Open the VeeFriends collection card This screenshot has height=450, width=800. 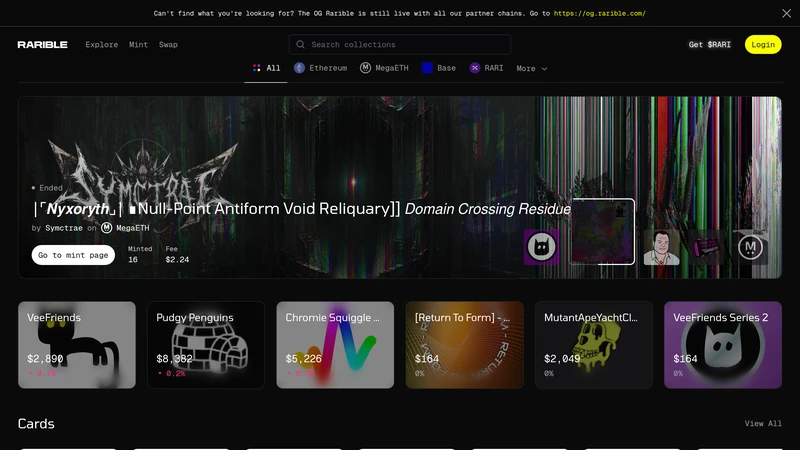click(x=77, y=345)
